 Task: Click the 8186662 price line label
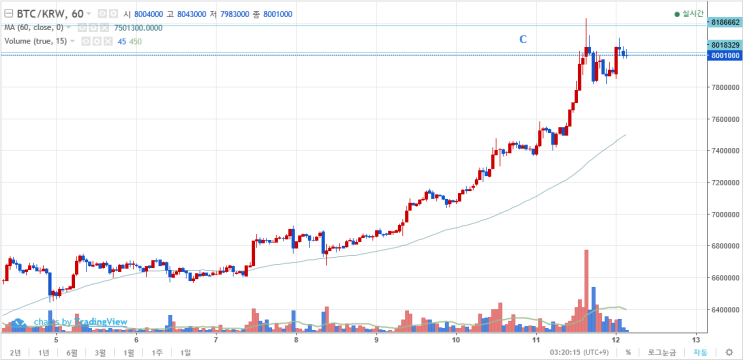[725, 22]
